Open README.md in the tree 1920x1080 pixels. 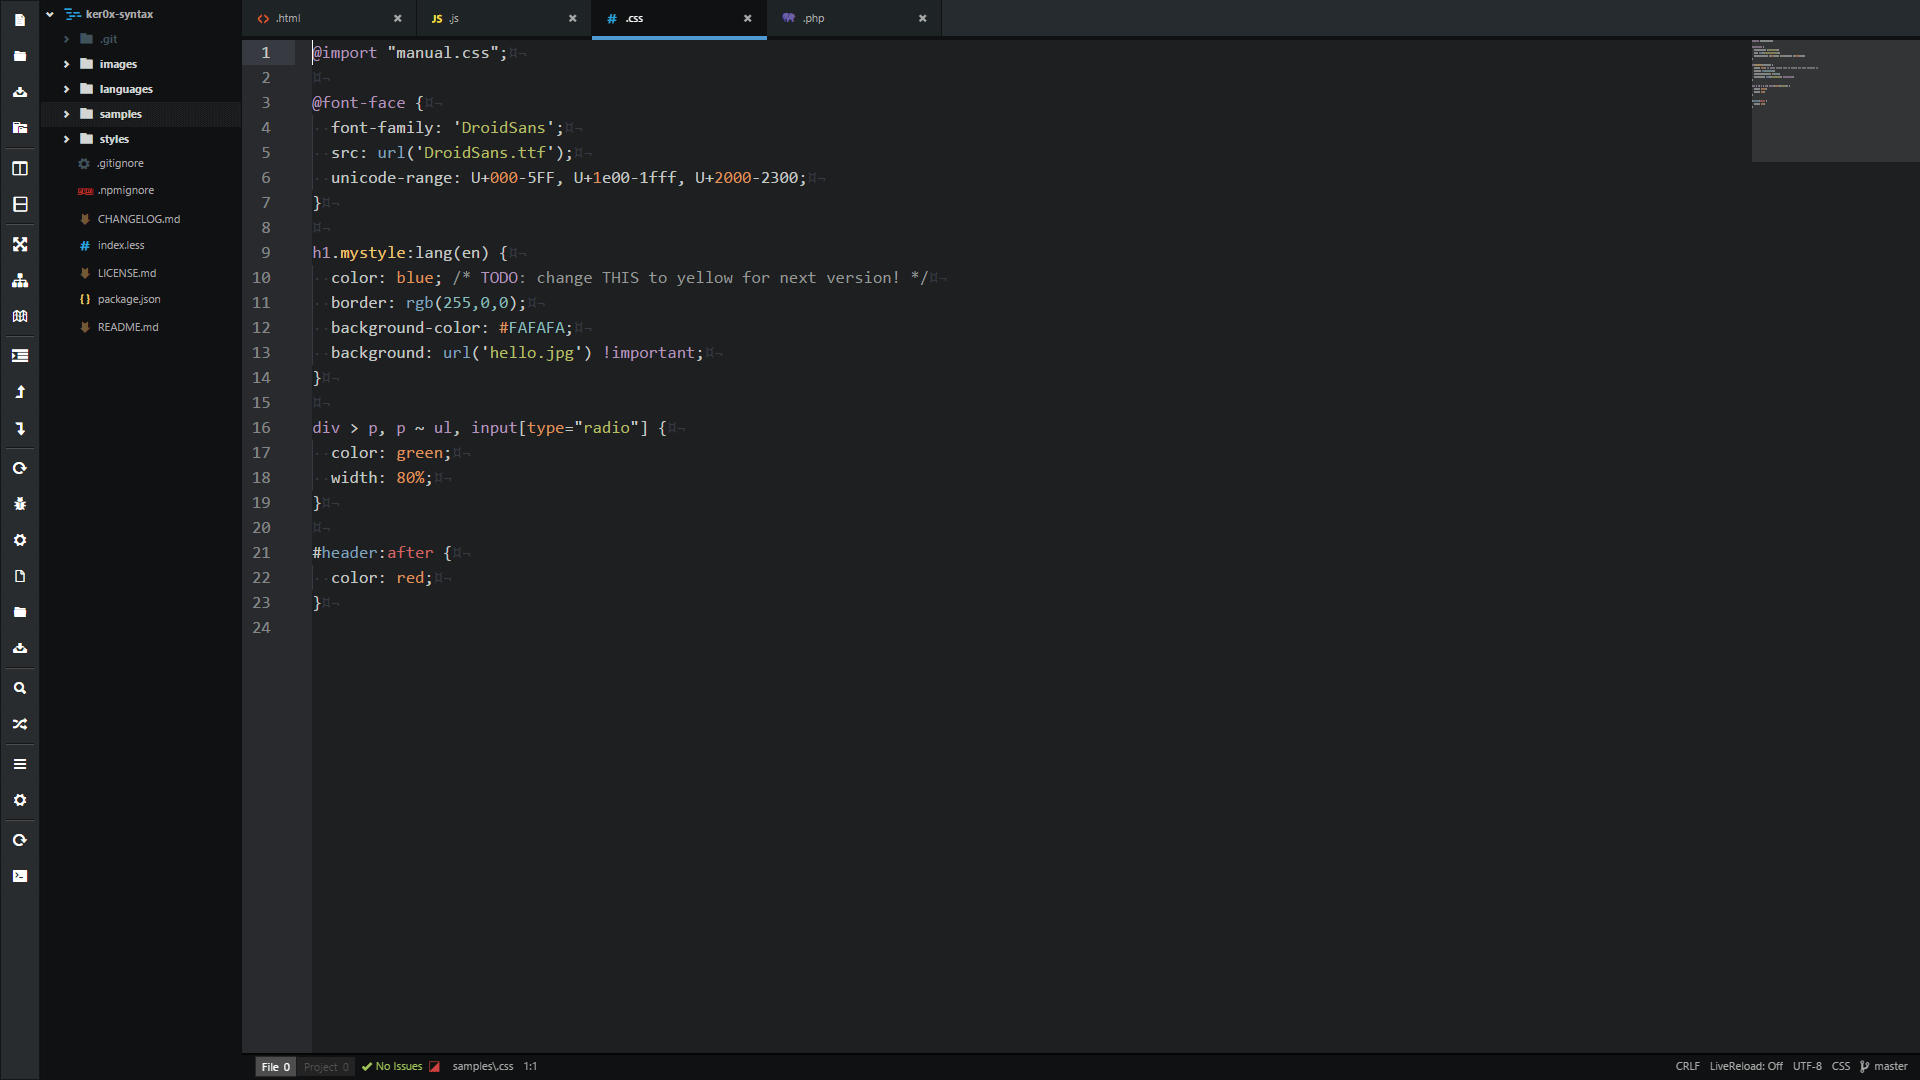click(x=128, y=327)
